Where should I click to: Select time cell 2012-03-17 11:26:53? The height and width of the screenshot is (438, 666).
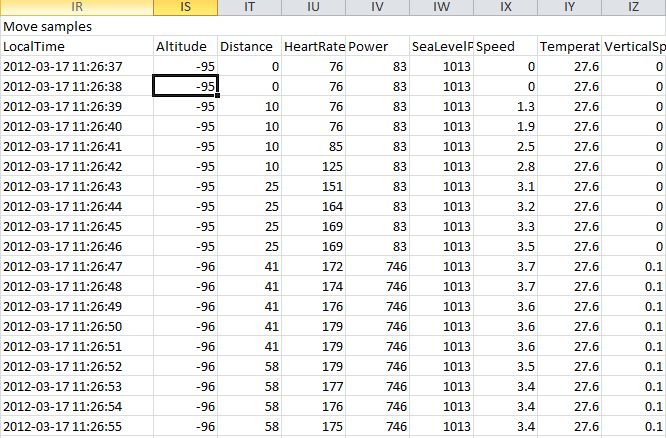point(76,386)
